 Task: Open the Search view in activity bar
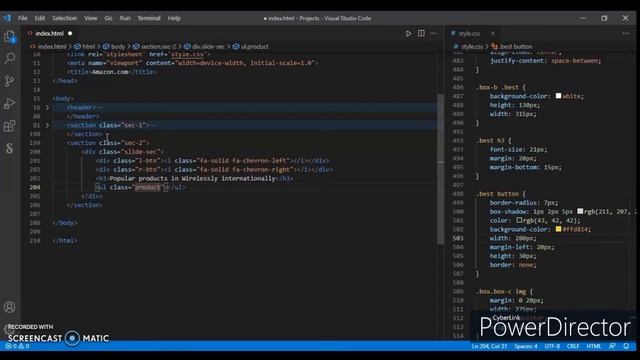point(10,58)
